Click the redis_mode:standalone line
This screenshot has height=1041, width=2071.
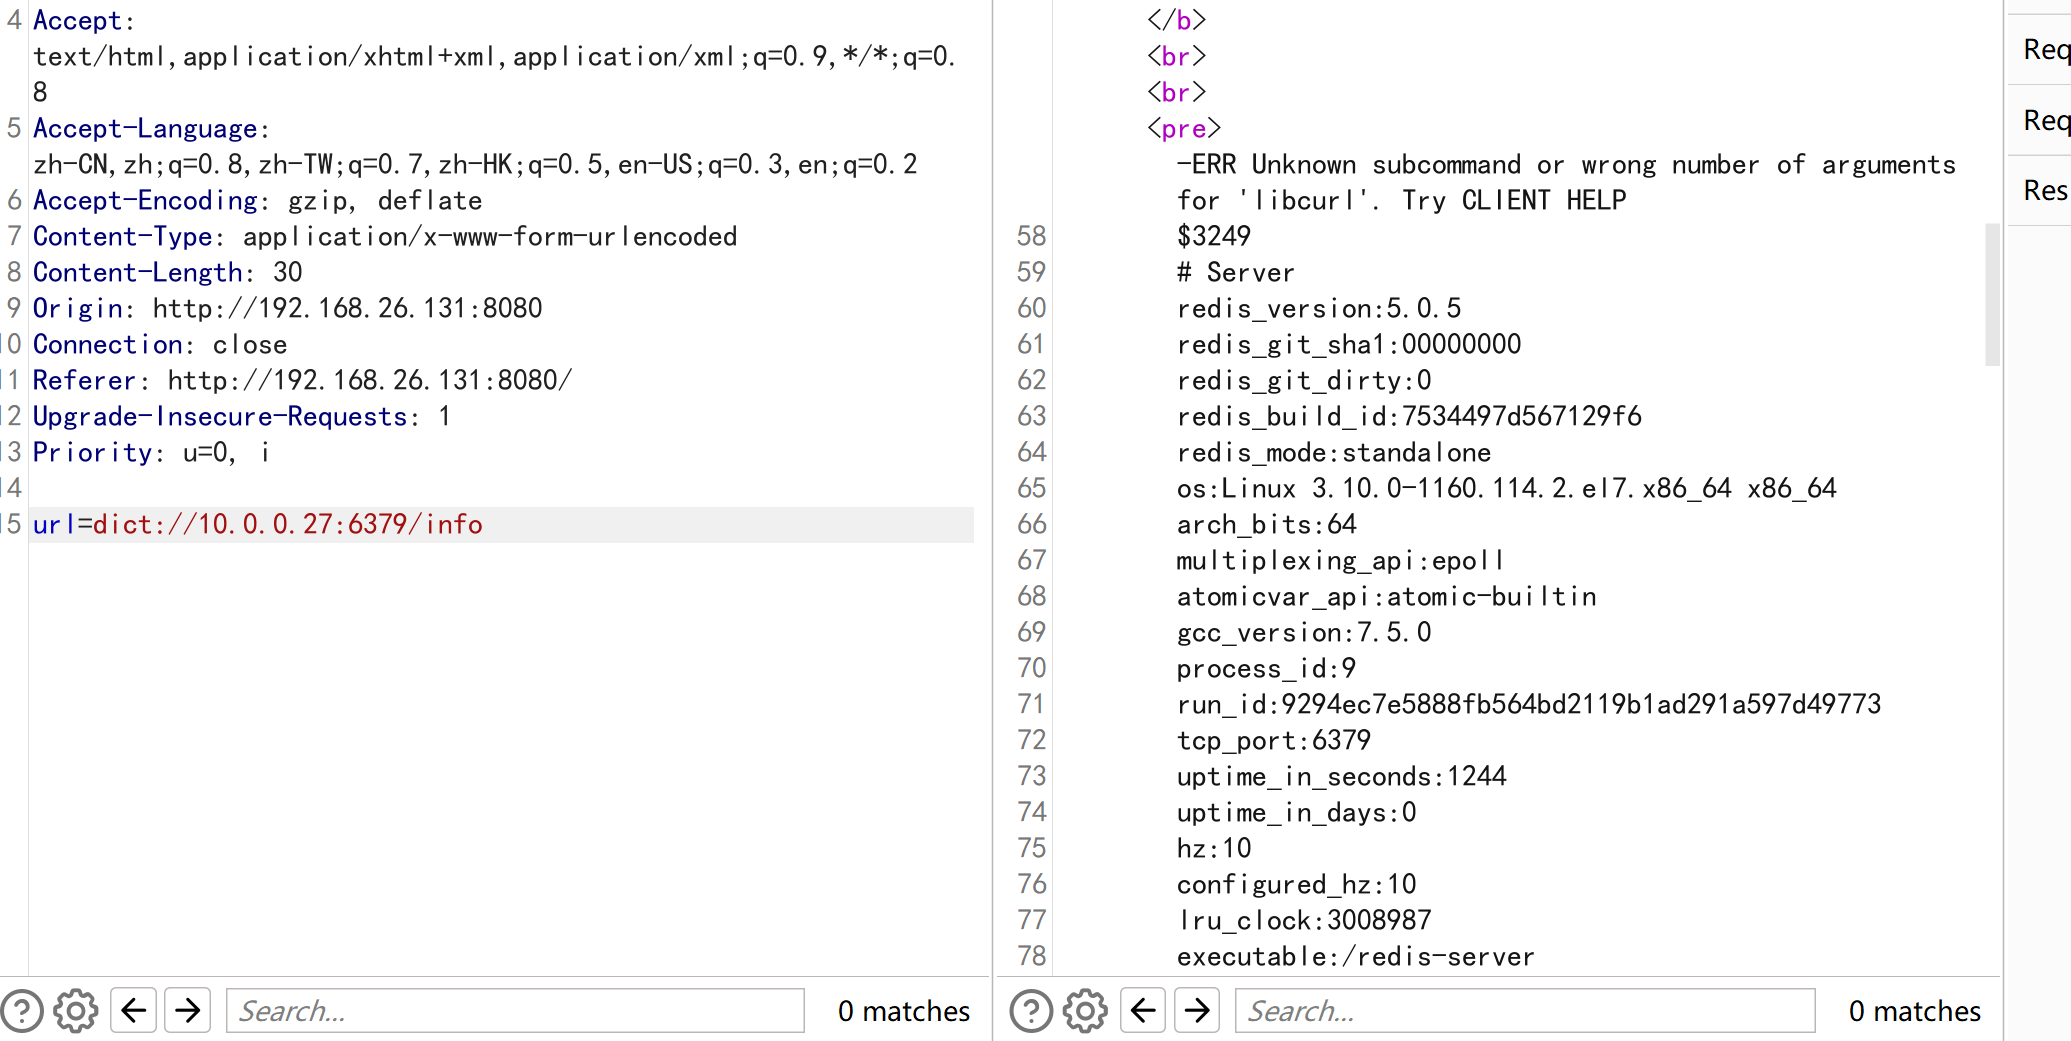(1334, 452)
